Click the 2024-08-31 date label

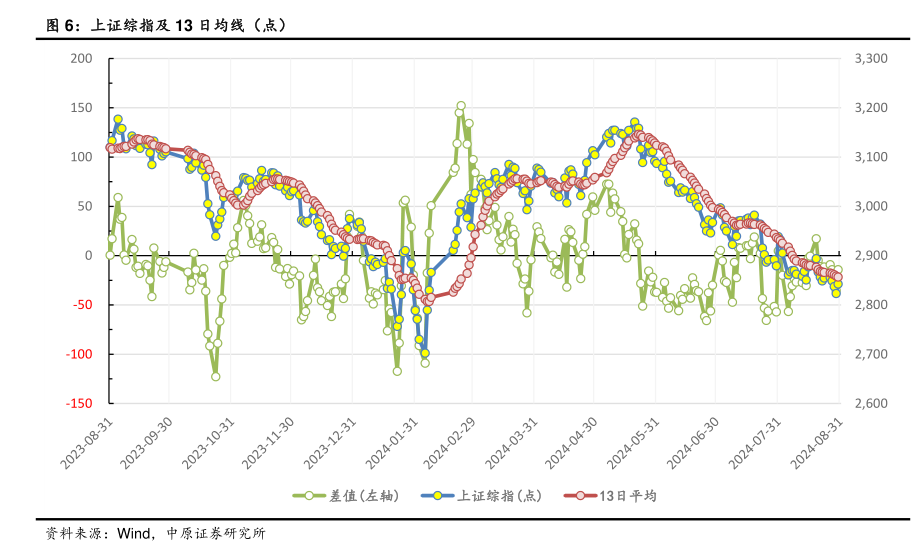[x=816, y=442]
